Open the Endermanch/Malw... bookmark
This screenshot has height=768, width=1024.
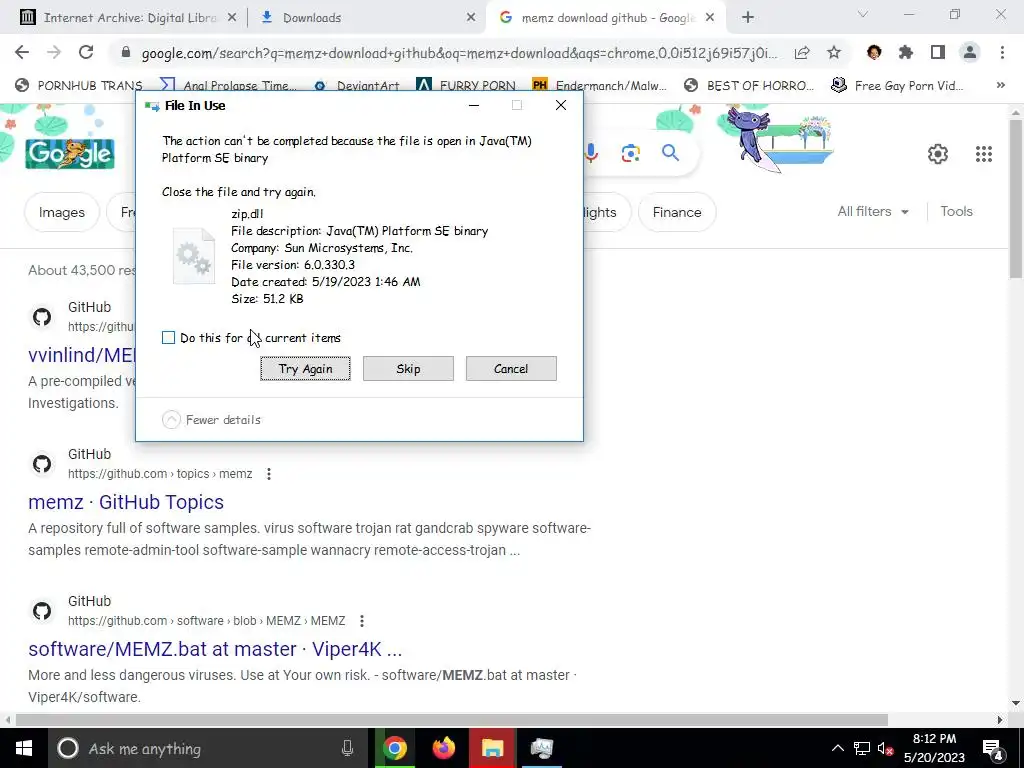(600, 85)
